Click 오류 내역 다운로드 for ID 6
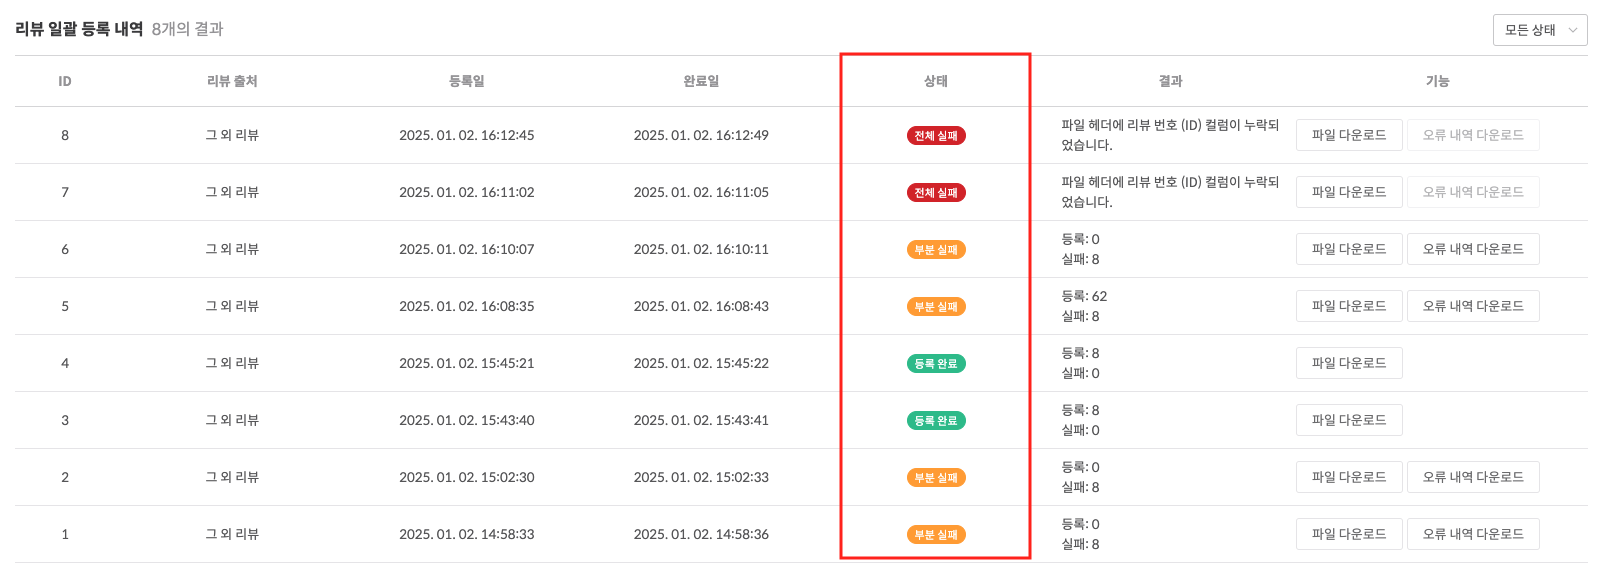This screenshot has height=571, width=1606. [1472, 249]
